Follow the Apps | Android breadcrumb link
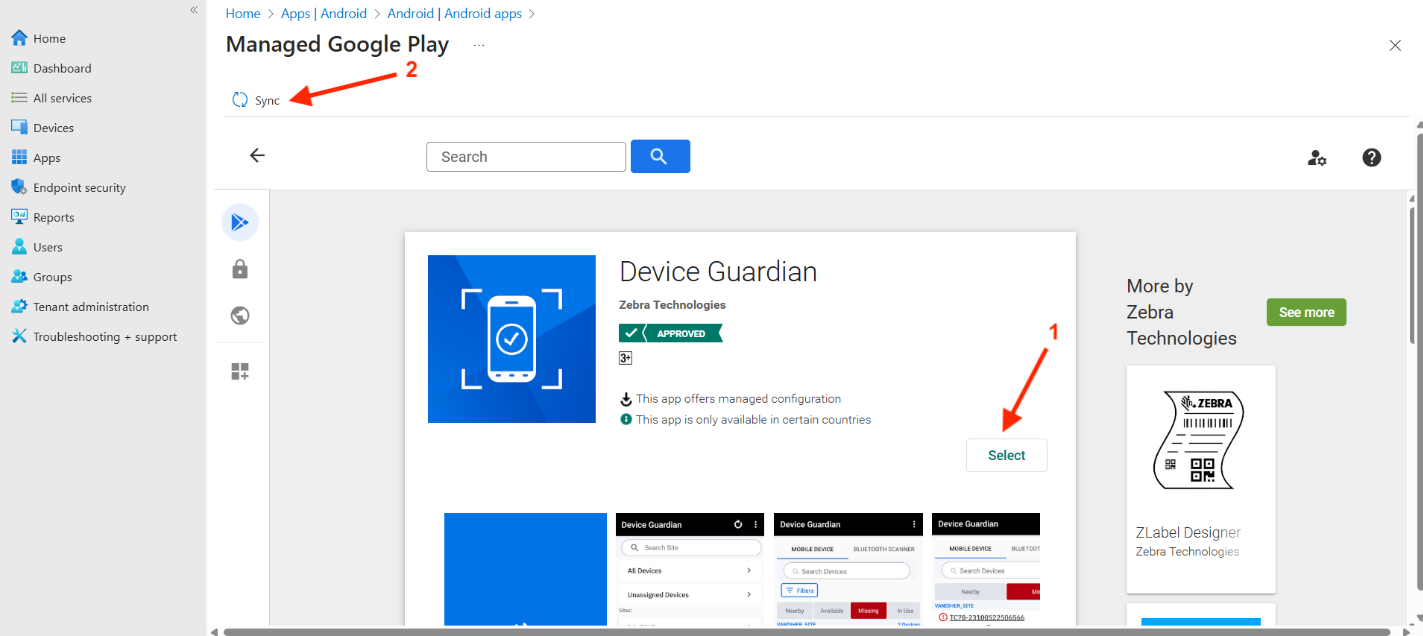This screenshot has width=1423, height=636. tap(324, 14)
